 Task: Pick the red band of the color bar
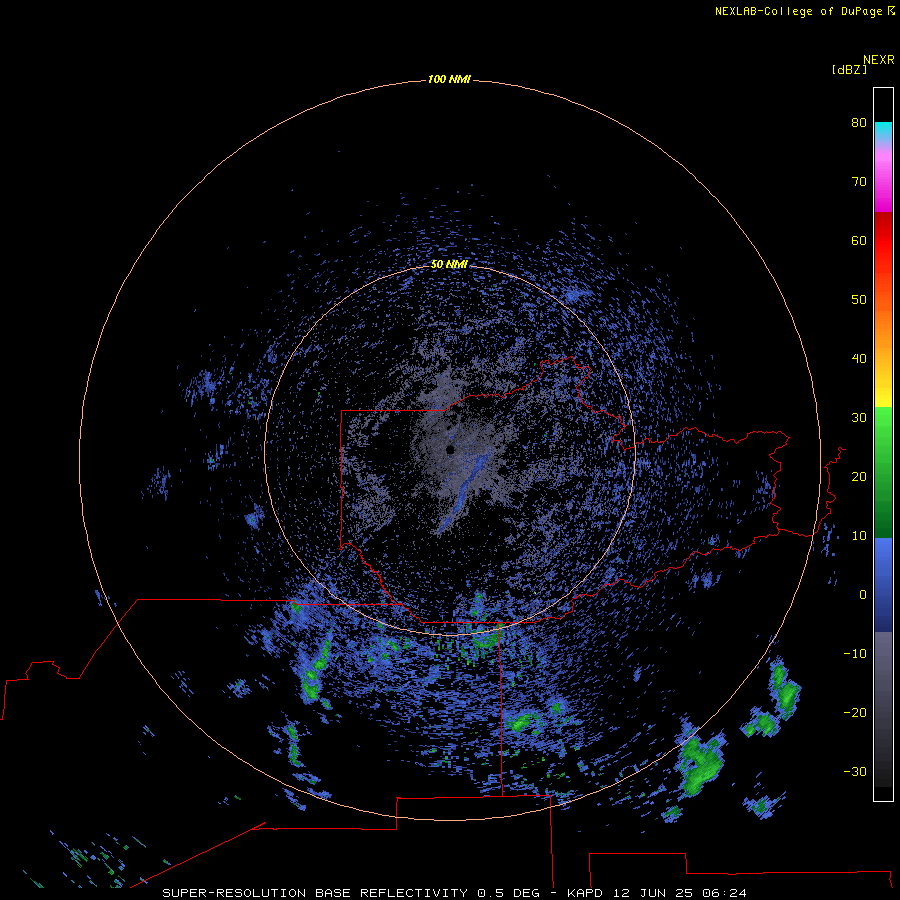coord(883,241)
